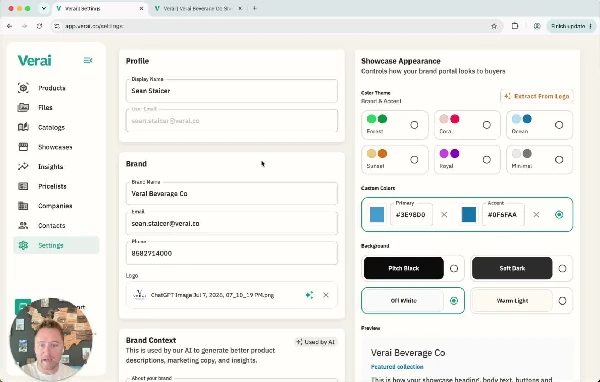Screen dimensions: 600x382
Task: Open Products from the sidebar icon
Action: click(23, 88)
